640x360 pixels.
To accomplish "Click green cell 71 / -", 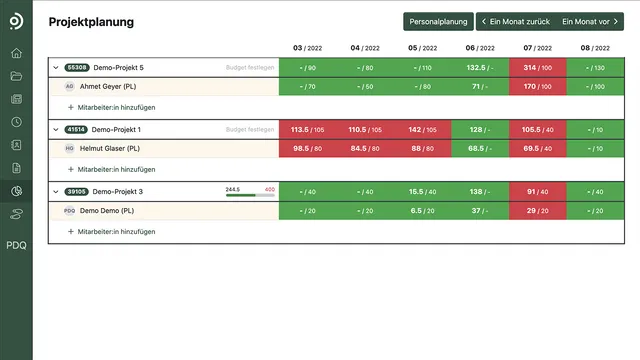I will (480, 87).
